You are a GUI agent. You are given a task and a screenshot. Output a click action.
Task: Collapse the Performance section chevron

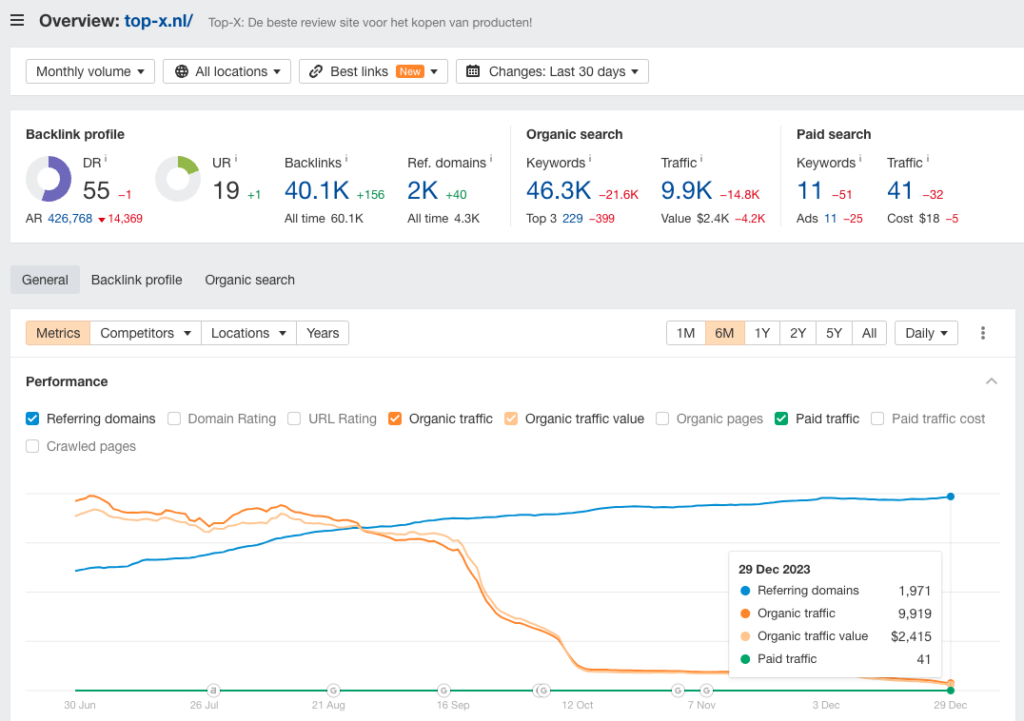click(991, 381)
